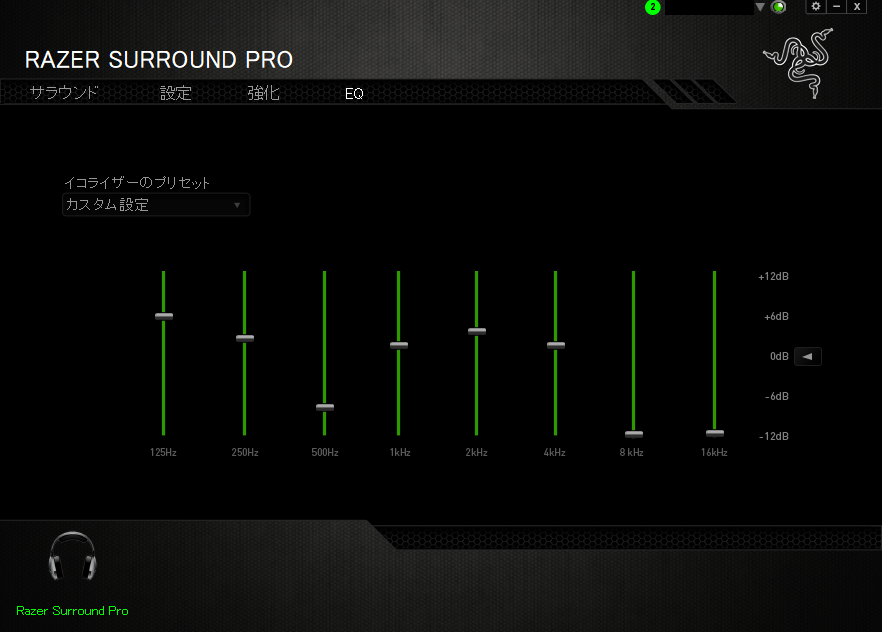Click the 8 kHz frequency label
This screenshot has width=882, height=632.
click(x=632, y=452)
